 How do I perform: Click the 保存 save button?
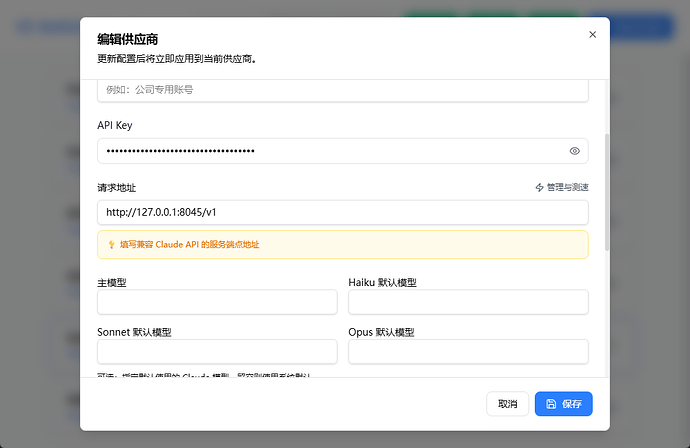[x=563, y=404]
